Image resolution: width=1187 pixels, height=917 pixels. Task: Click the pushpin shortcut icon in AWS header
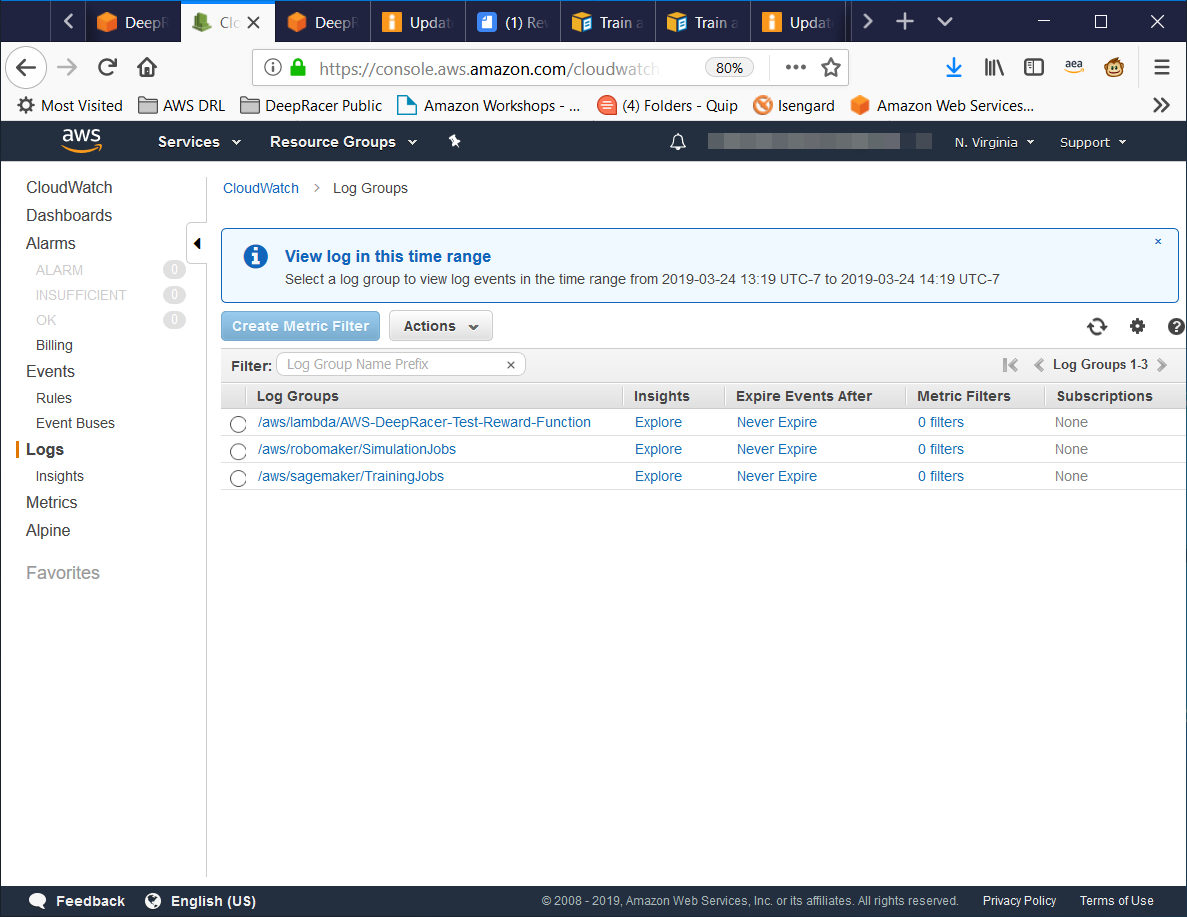pos(454,142)
